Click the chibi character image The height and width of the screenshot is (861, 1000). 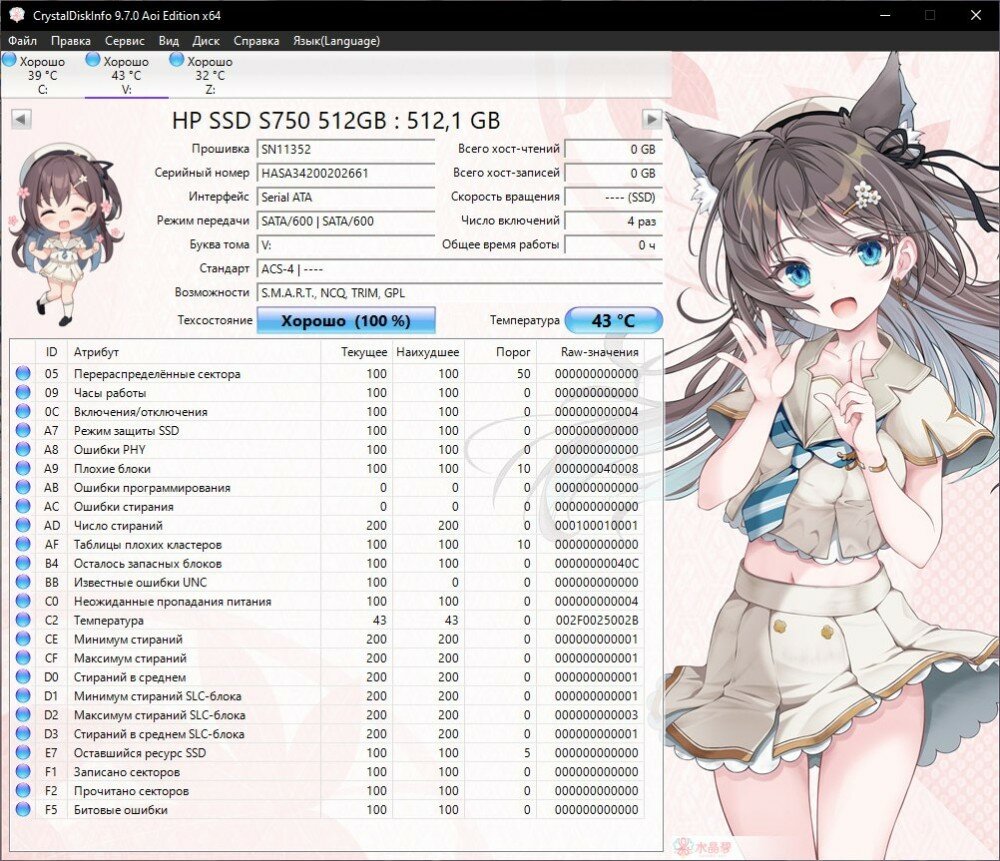[x=66, y=233]
